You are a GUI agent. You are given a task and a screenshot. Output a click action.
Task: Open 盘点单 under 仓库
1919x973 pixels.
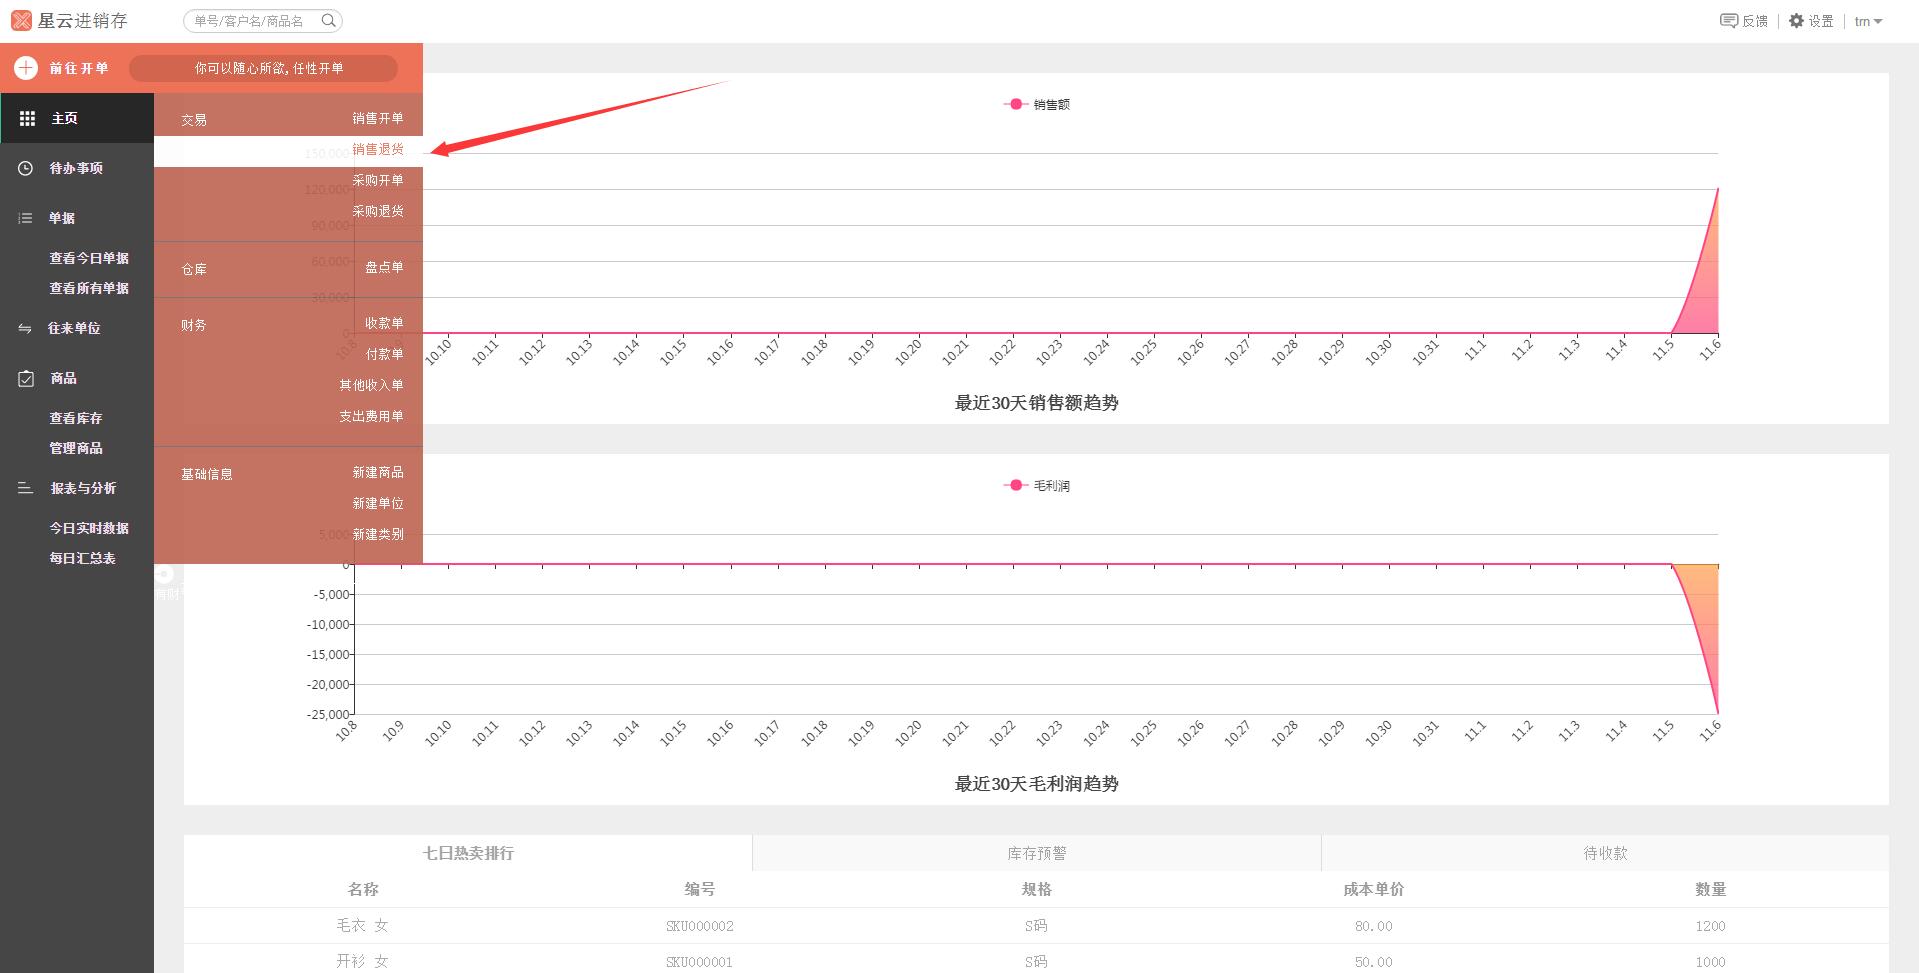coord(384,267)
